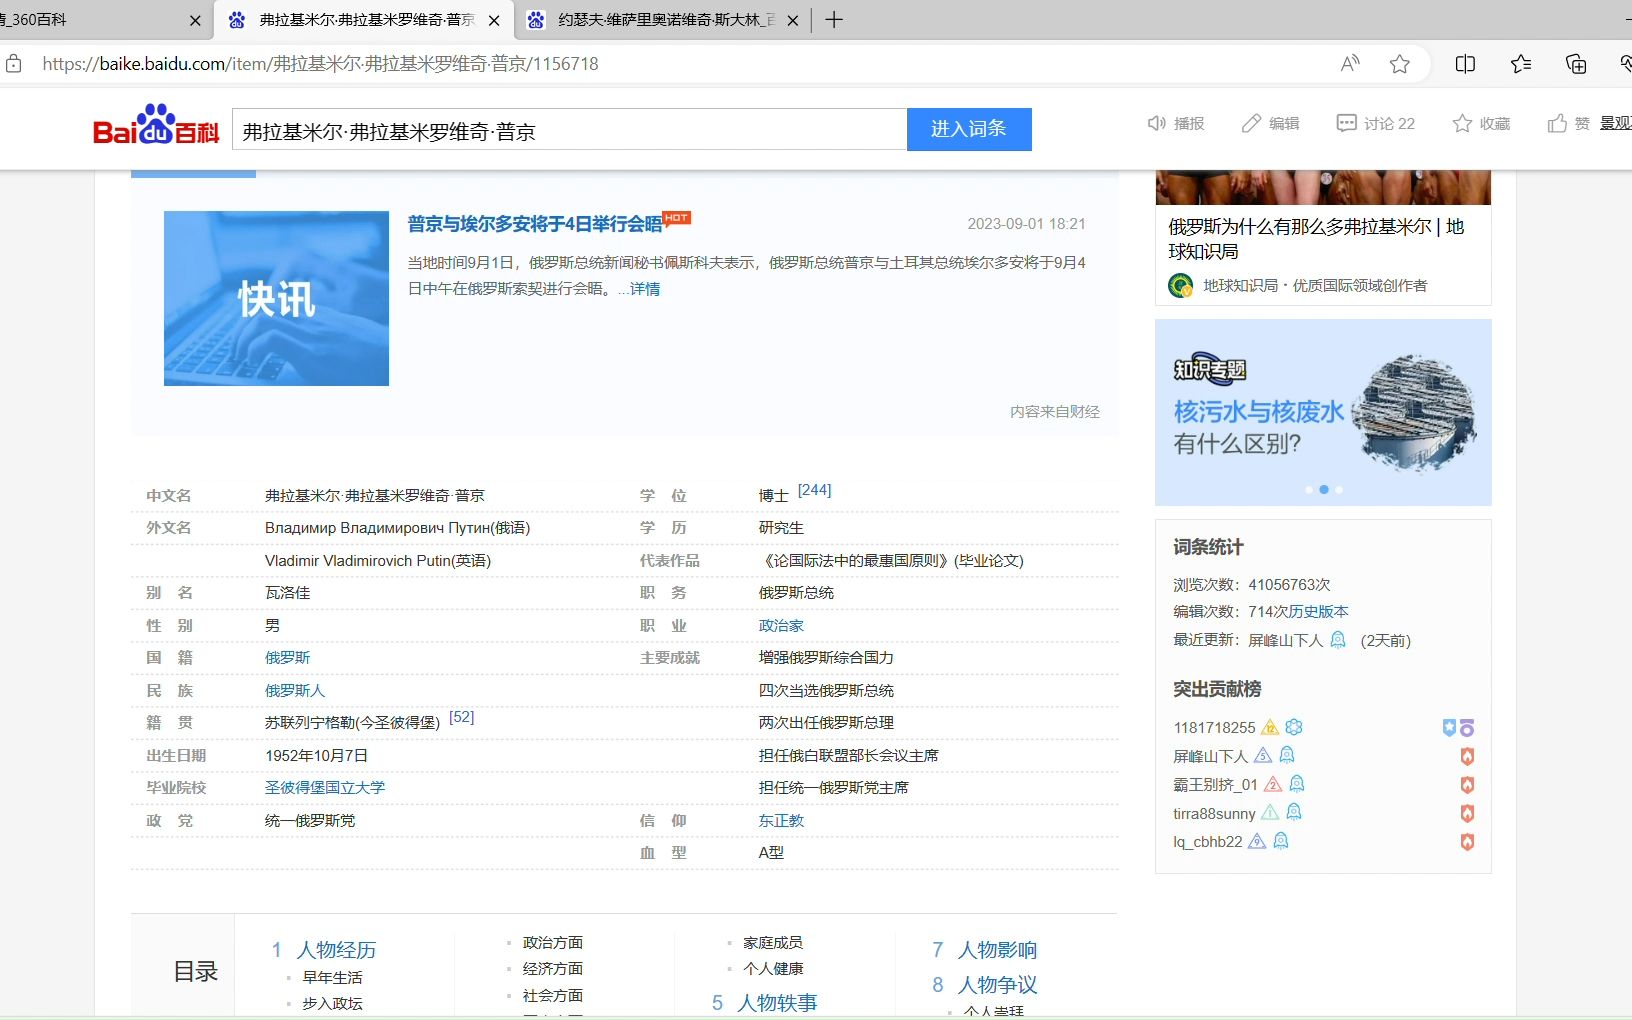Select the first carousel dot

1309,490
